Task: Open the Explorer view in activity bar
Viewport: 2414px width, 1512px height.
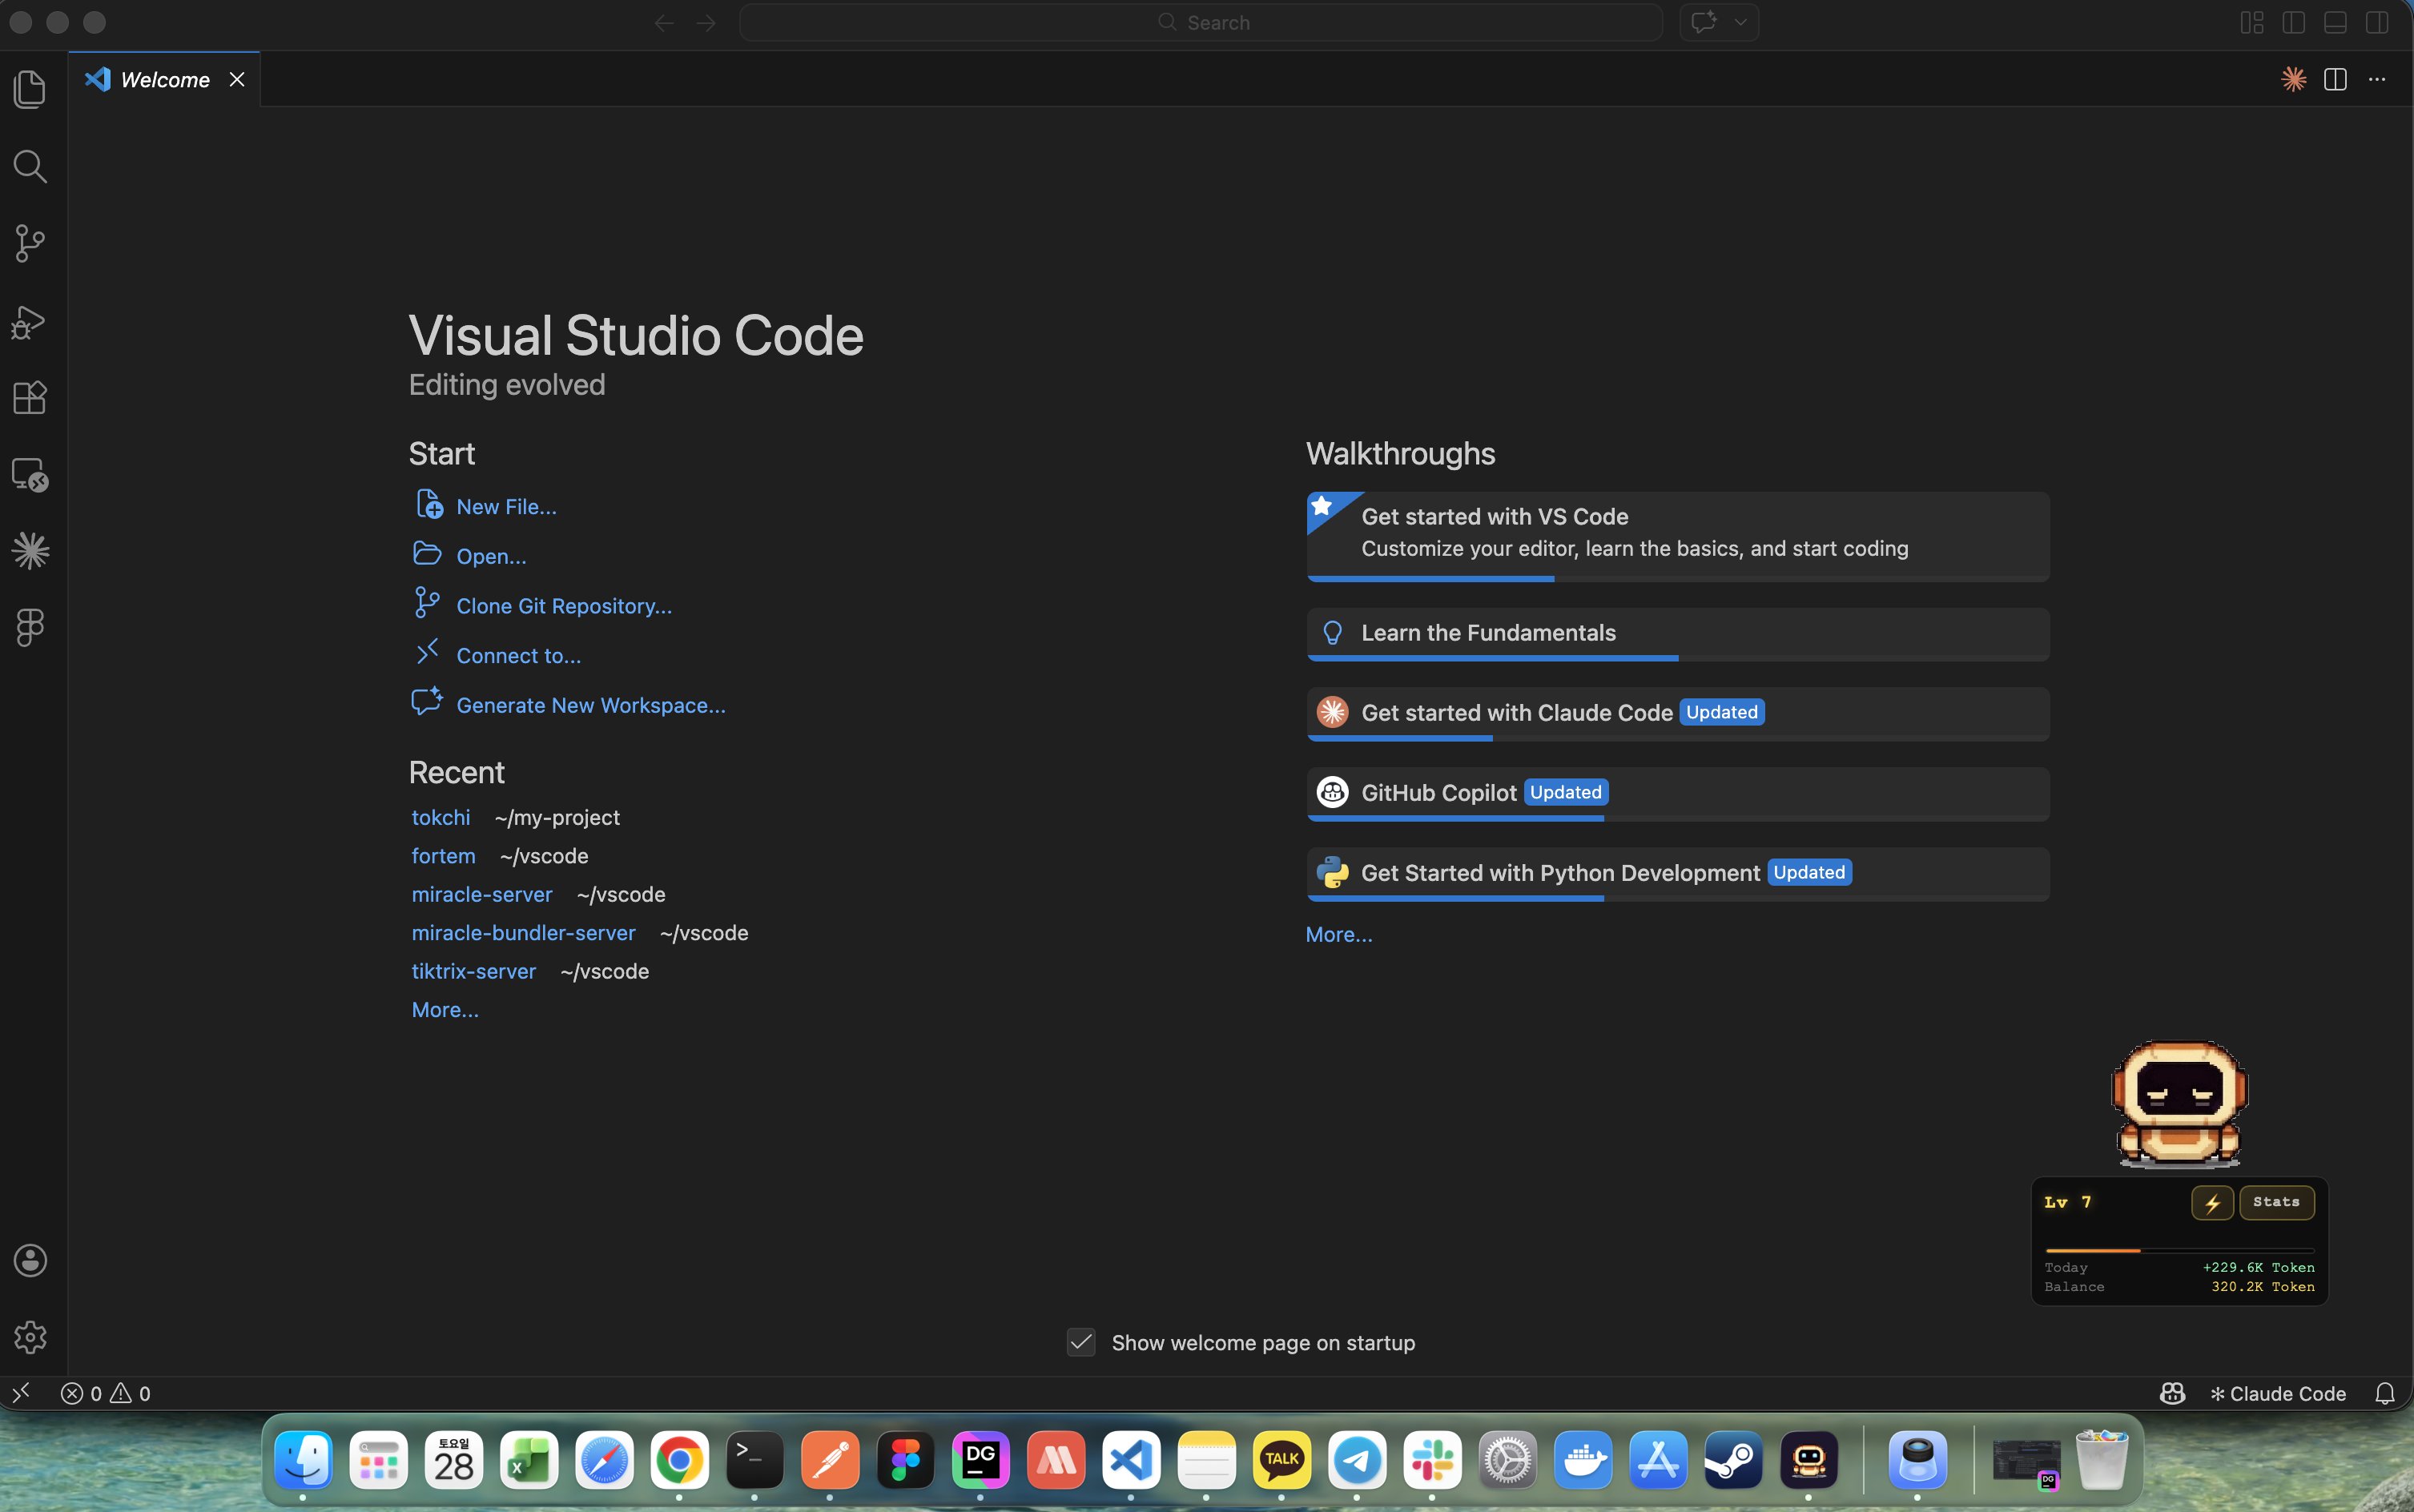Action: 30,90
